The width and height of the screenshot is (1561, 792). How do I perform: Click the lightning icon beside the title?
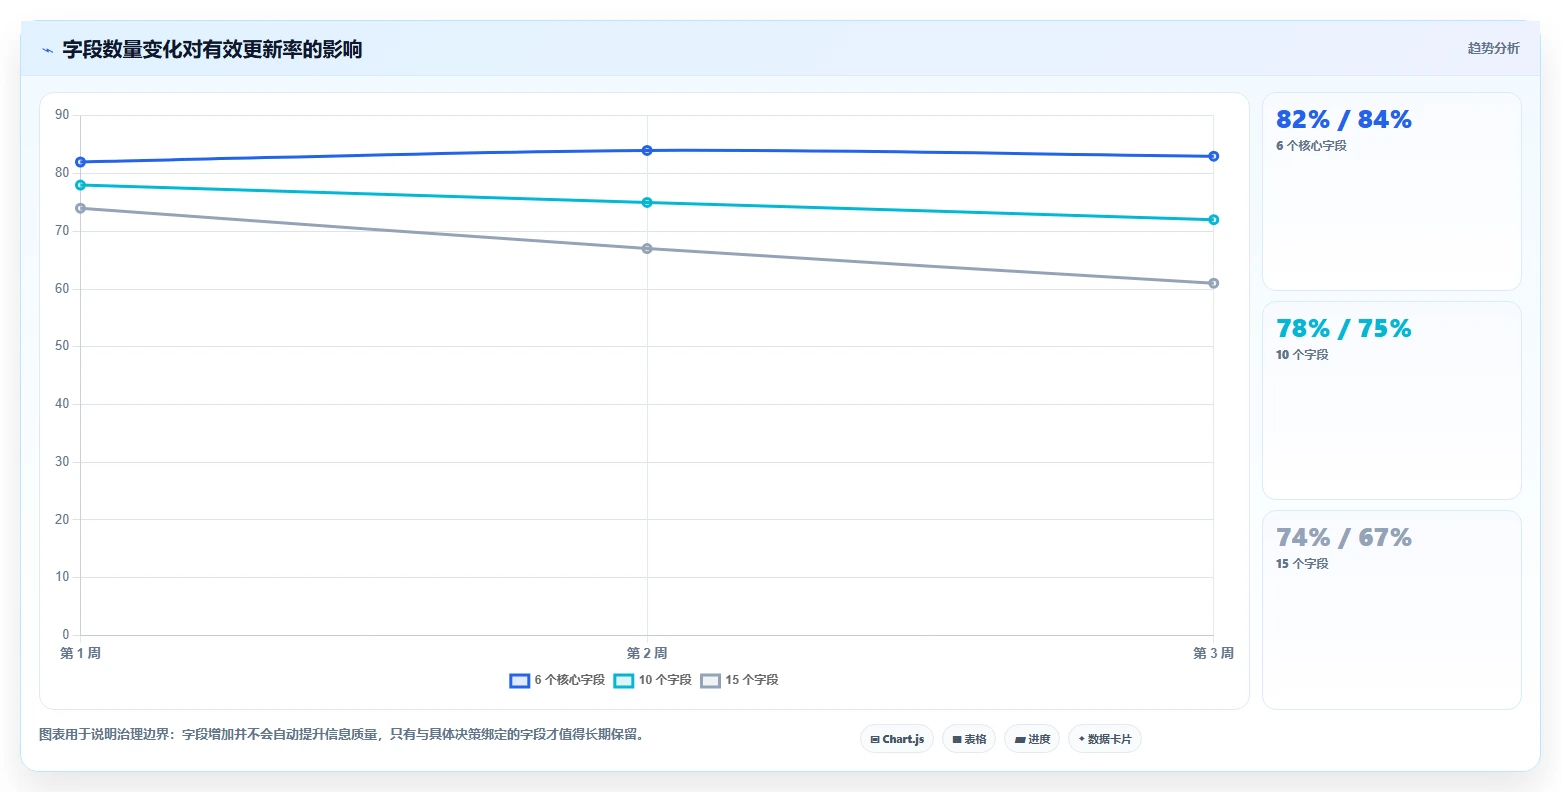click(47, 50)
